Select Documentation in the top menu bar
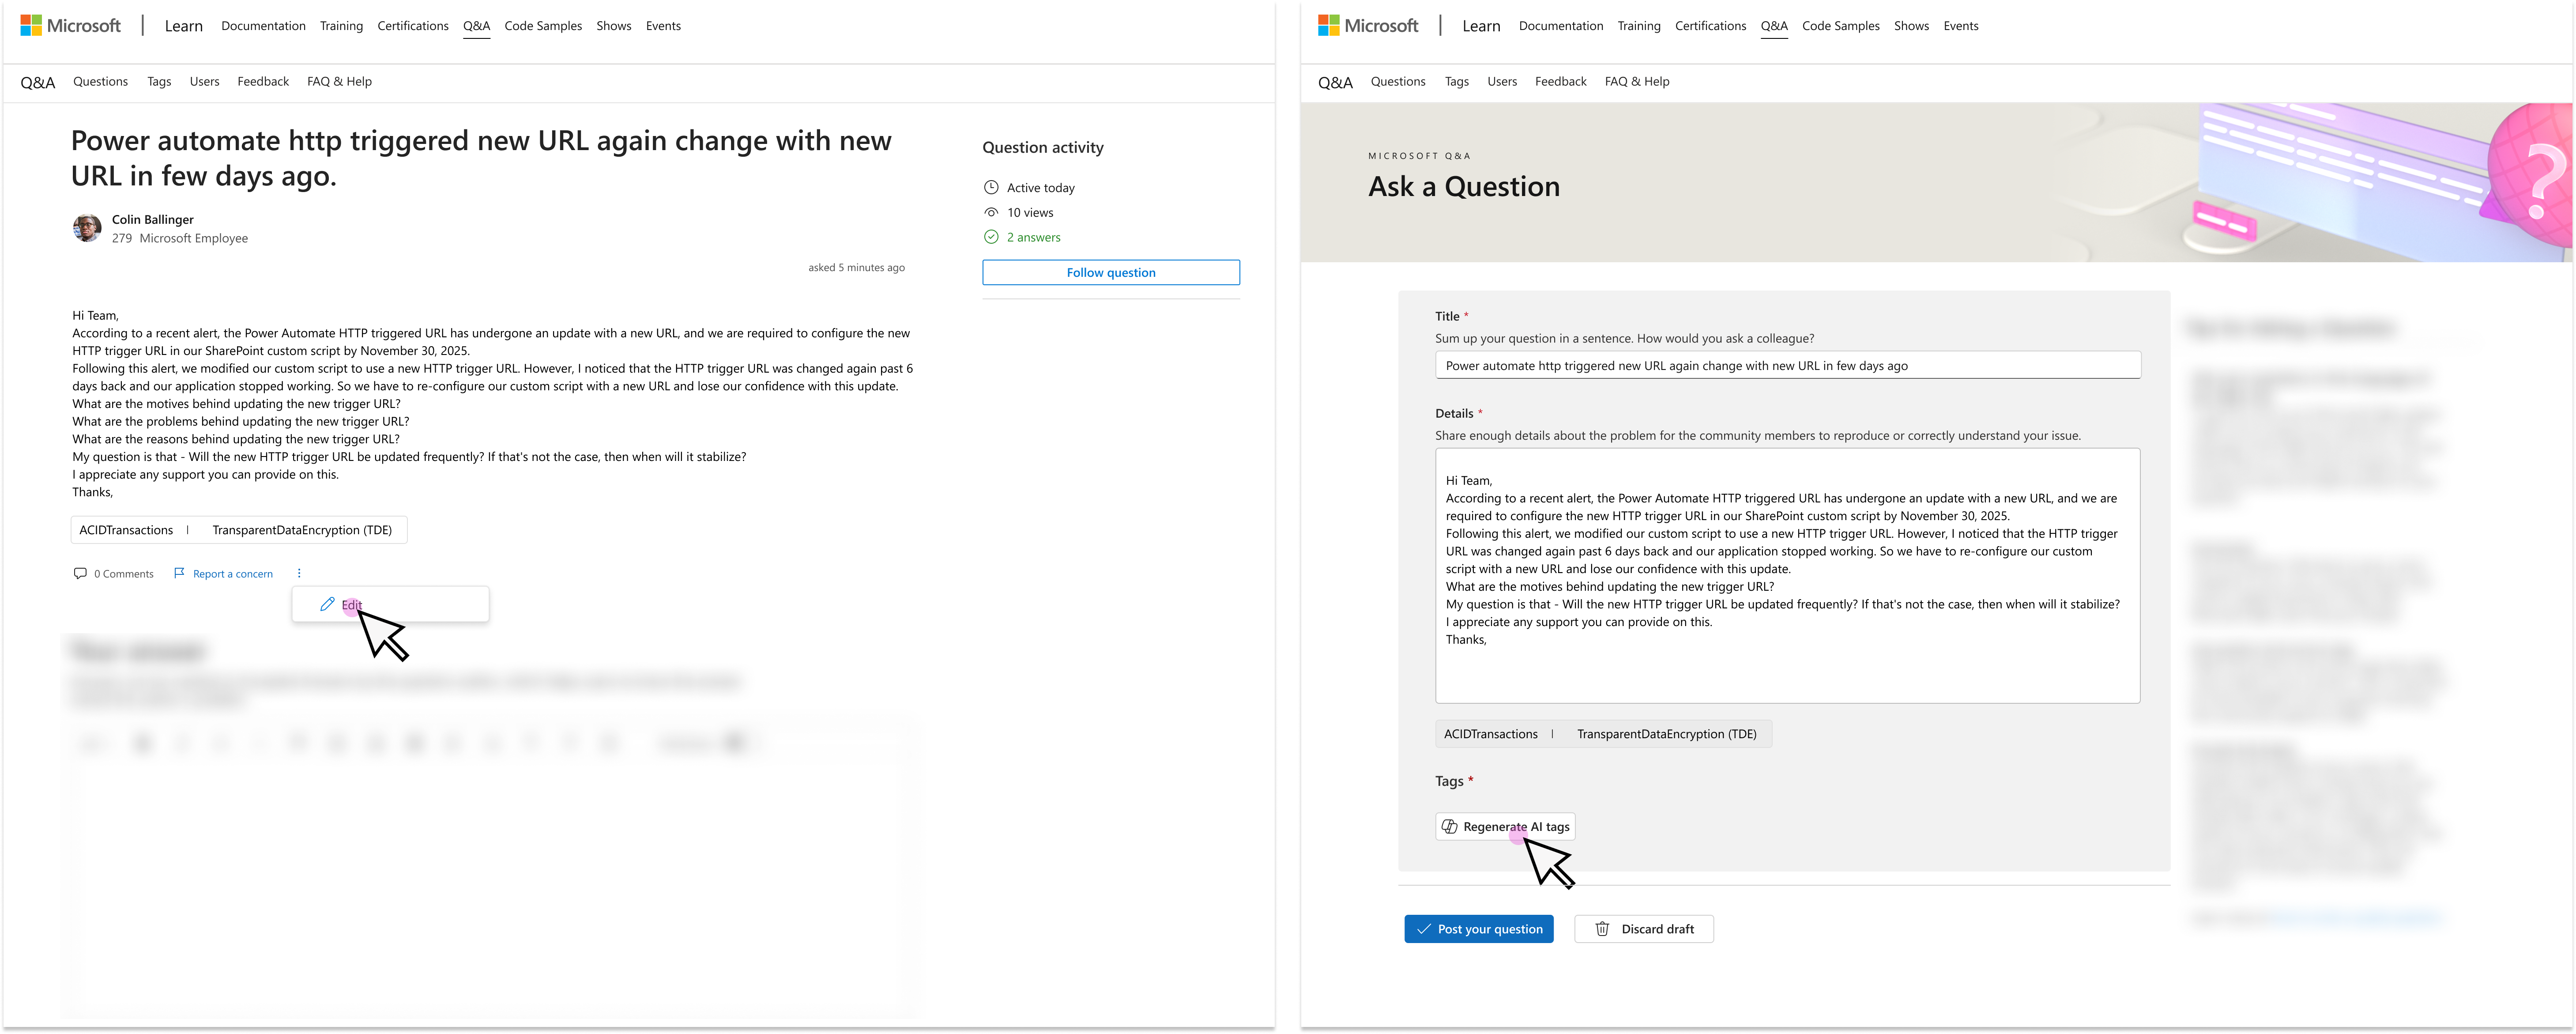The height and width of the screenshot is (1034, 2576). (263, 25)
